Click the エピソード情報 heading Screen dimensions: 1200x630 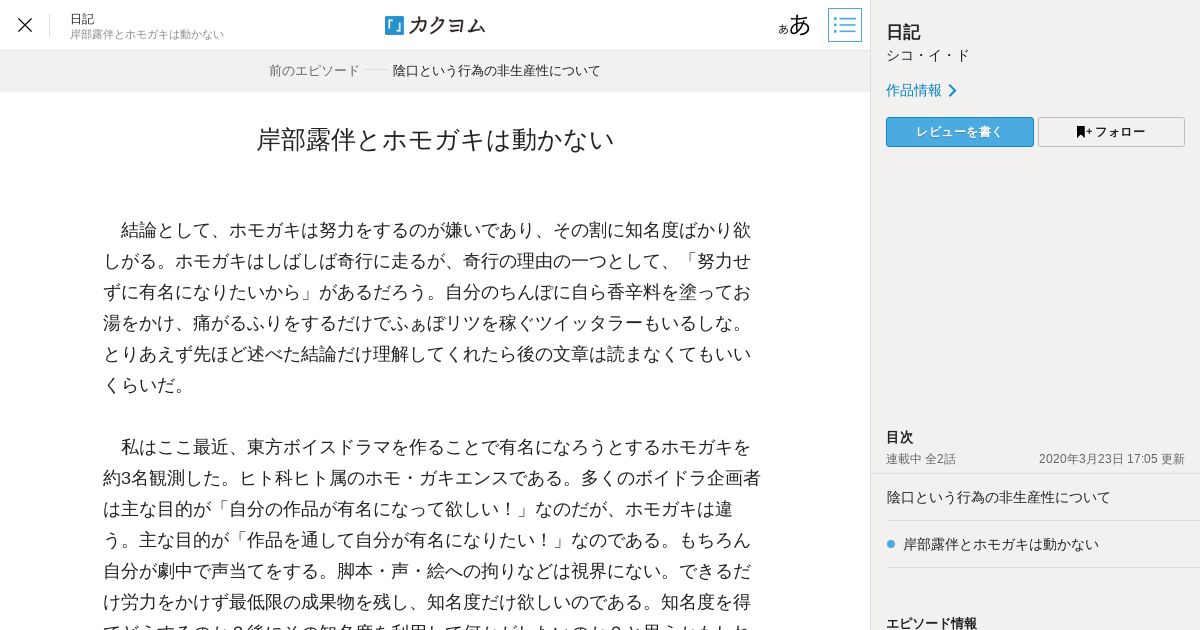932,623
